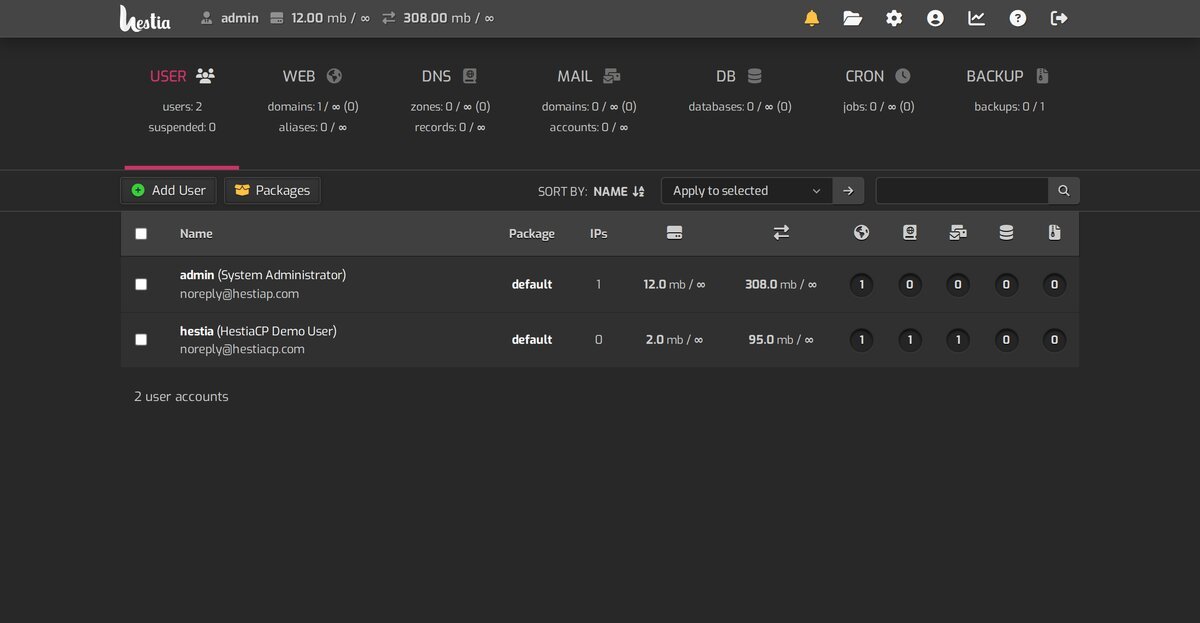Screen dimensions: 1200x623
Task: Click noreply@hestiacp.com email text
Action: pos(242,349)
